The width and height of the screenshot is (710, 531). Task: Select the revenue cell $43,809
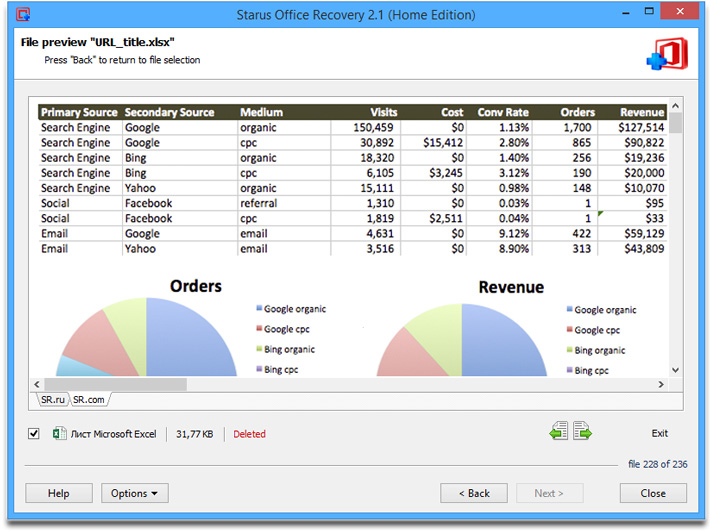point(632,249)
